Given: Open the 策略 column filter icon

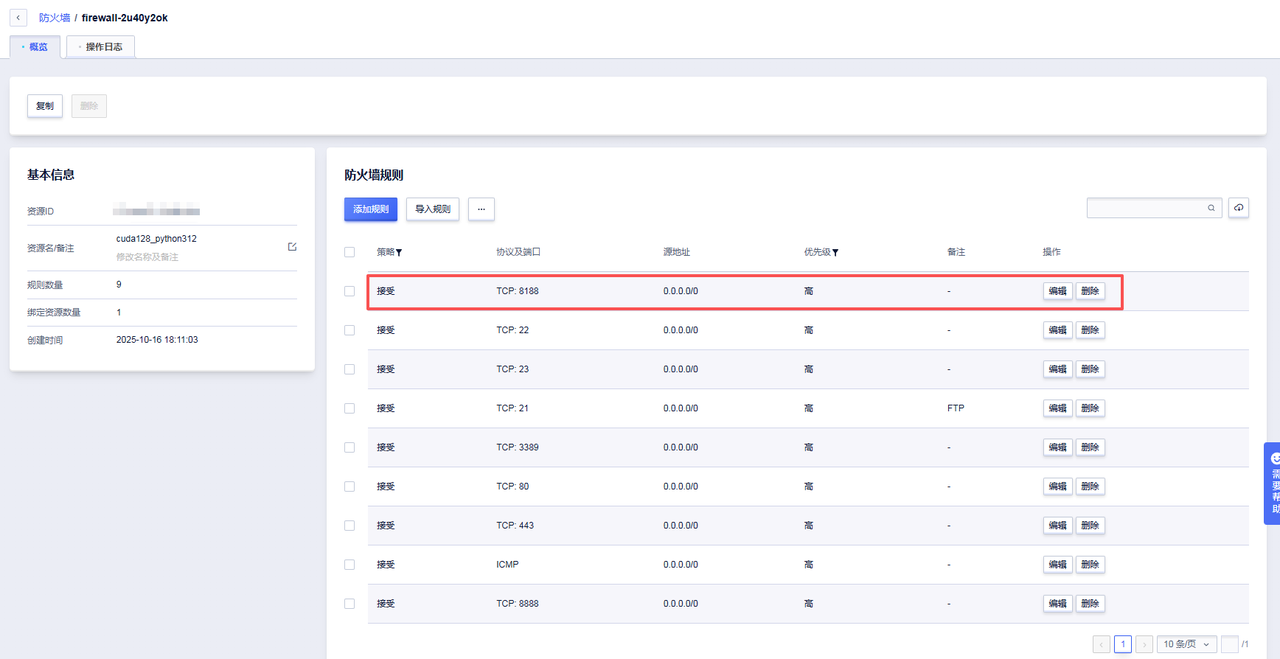Looking at the screenshot, I should click(399, 253).
